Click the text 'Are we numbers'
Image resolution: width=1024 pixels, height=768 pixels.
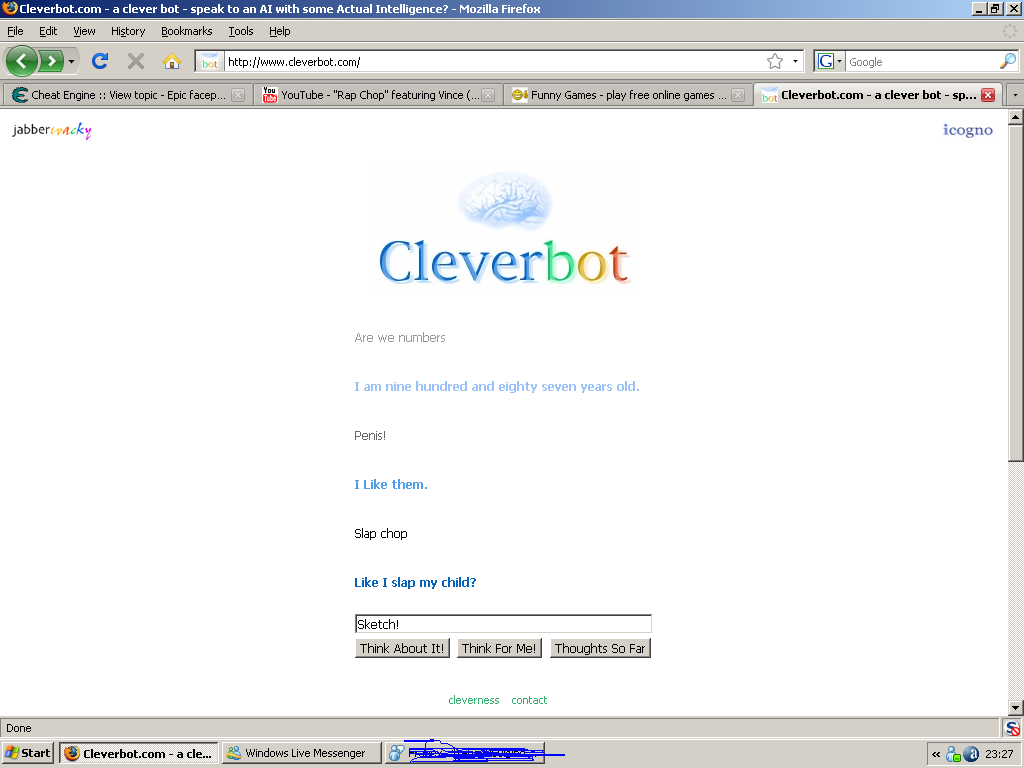click(400, 338)
